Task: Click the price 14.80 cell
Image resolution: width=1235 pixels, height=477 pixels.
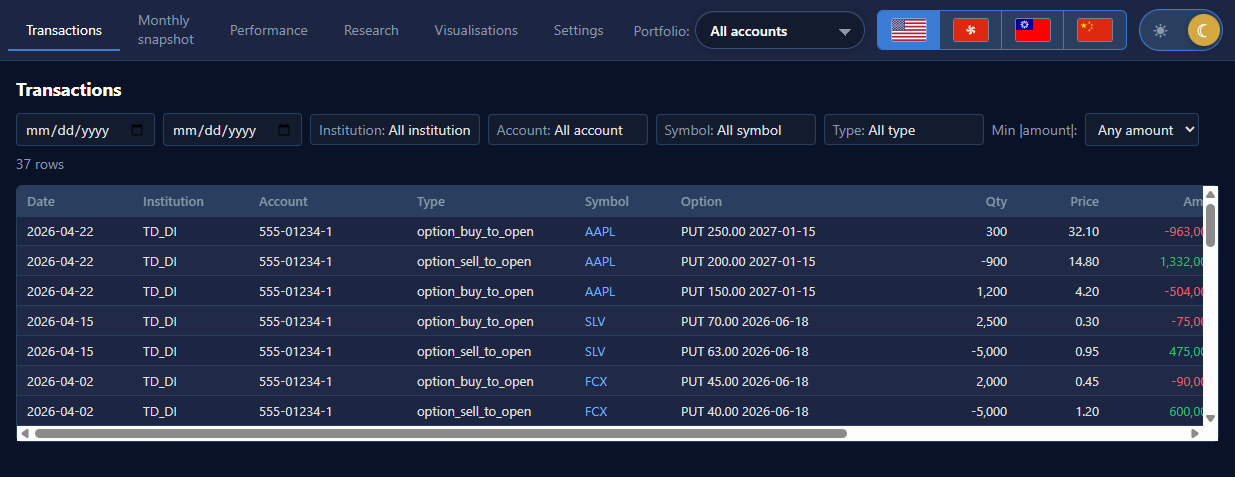Action: point(1083,261)
